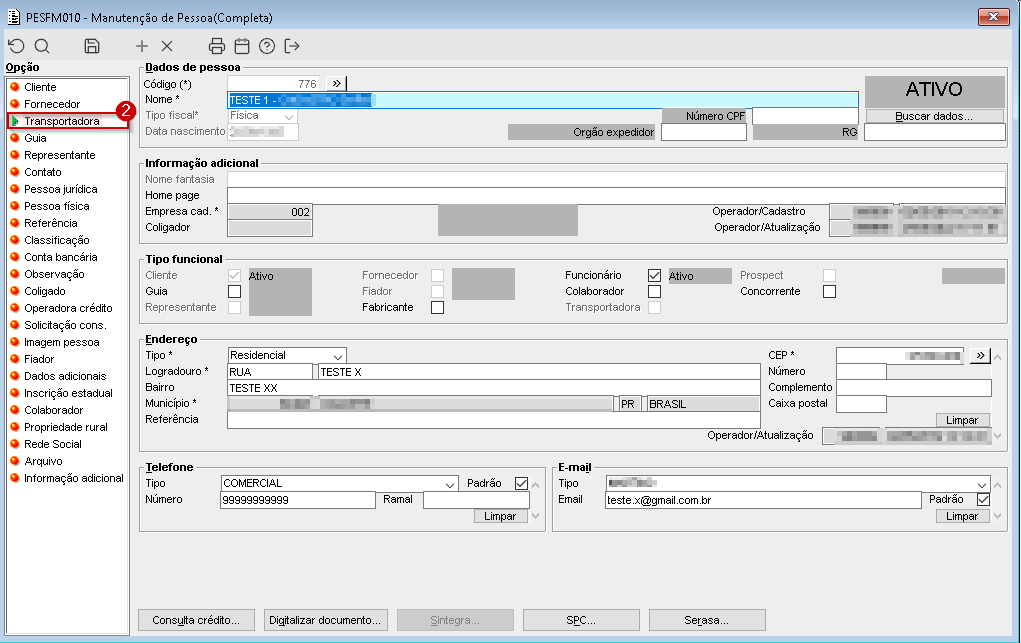The image size is (1021, 643).
Task: Toggle the Concorrente checkbox
Action: tap(829, 291)
